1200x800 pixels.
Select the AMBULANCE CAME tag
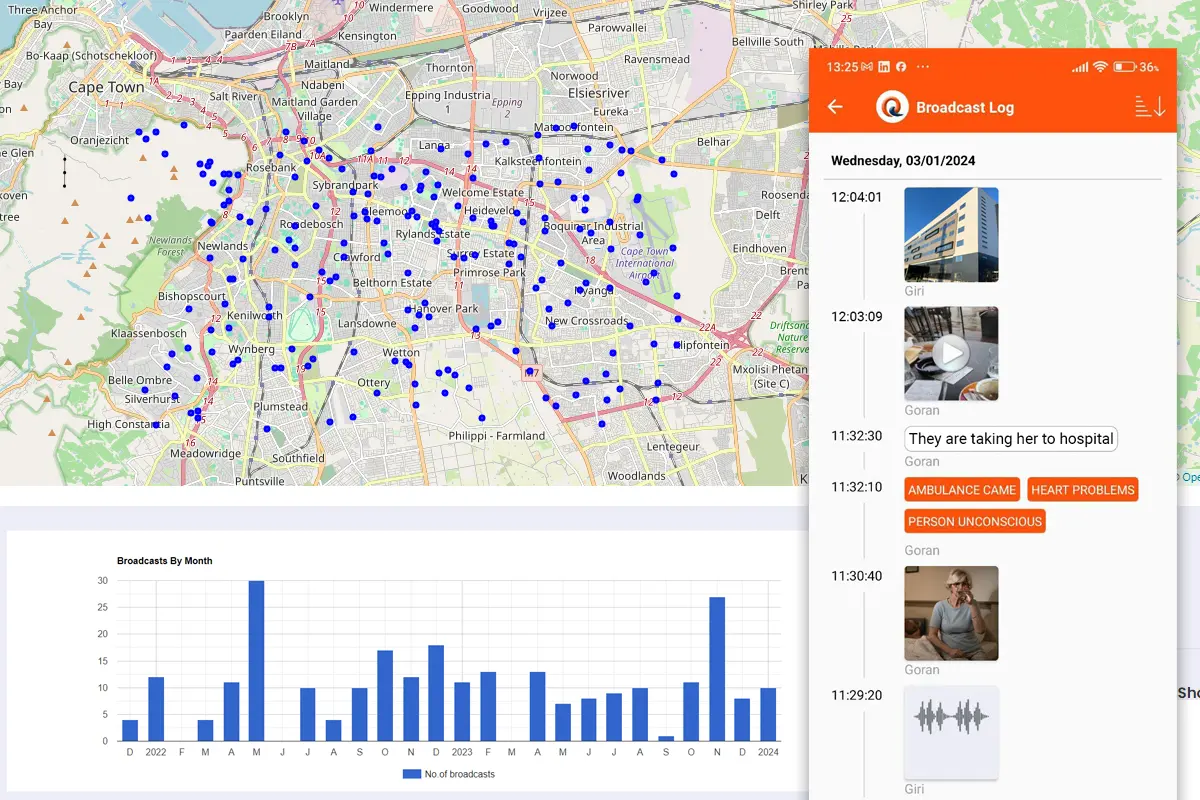click(x=962, y=490)
